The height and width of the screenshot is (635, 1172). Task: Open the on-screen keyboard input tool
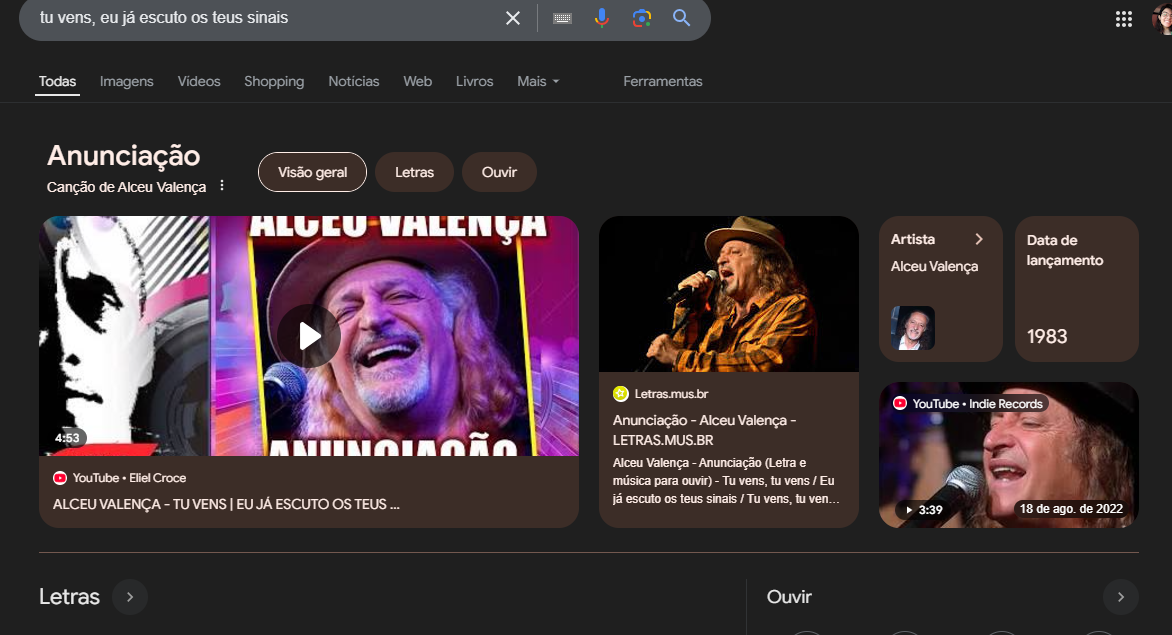pos(562,18)
